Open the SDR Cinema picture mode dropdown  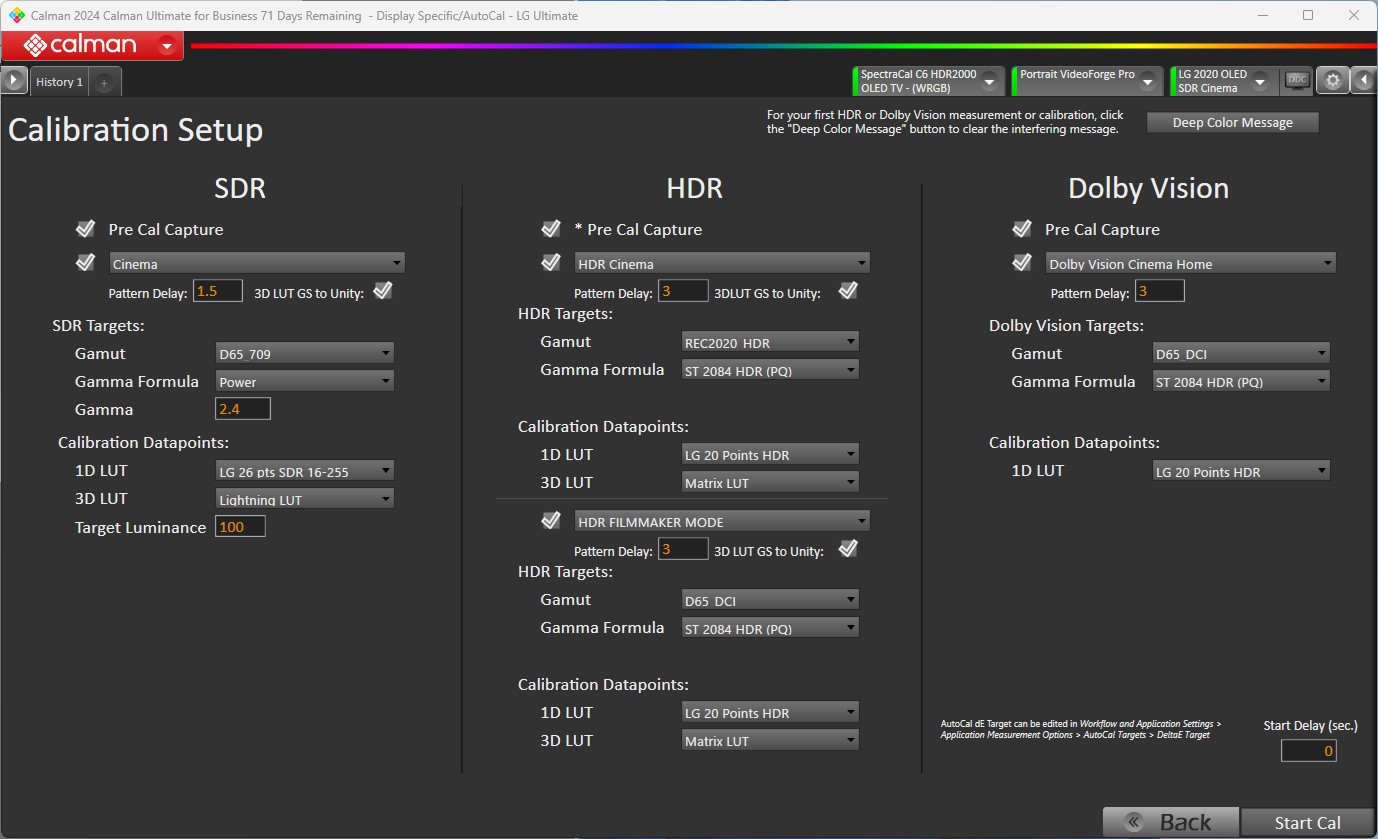point(257,264)
